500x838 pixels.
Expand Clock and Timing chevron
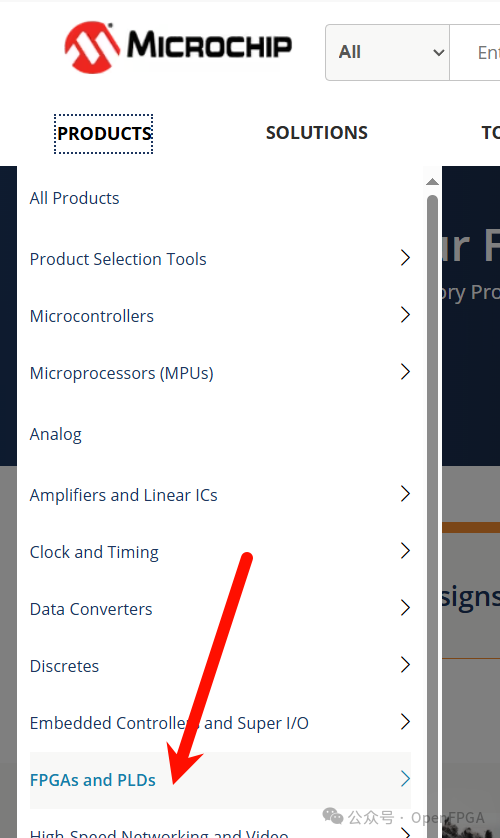click(405, 550)
